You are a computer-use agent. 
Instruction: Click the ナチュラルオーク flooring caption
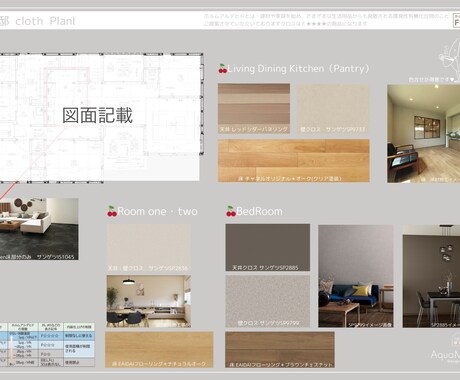point(159,364)
